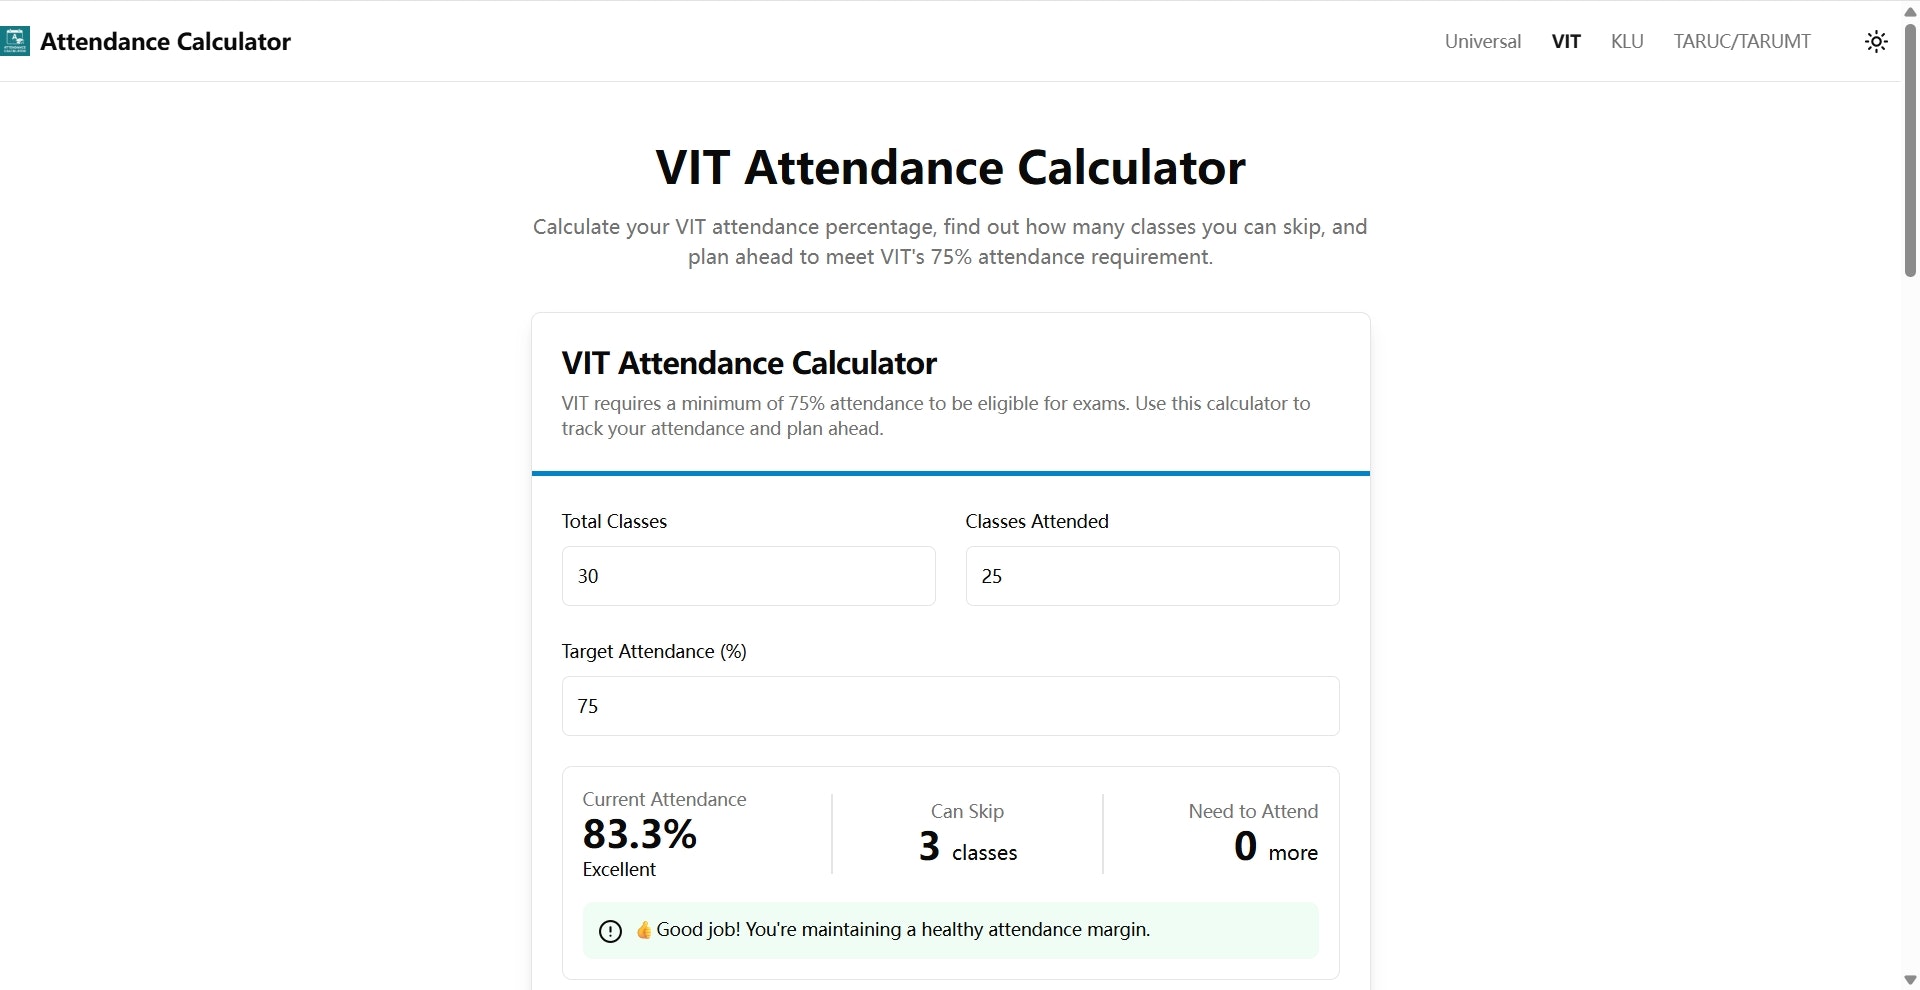This screenshot has height=990, width=1920.
Task: Select the VIT nav item
Action: (x=1566, y=41)
